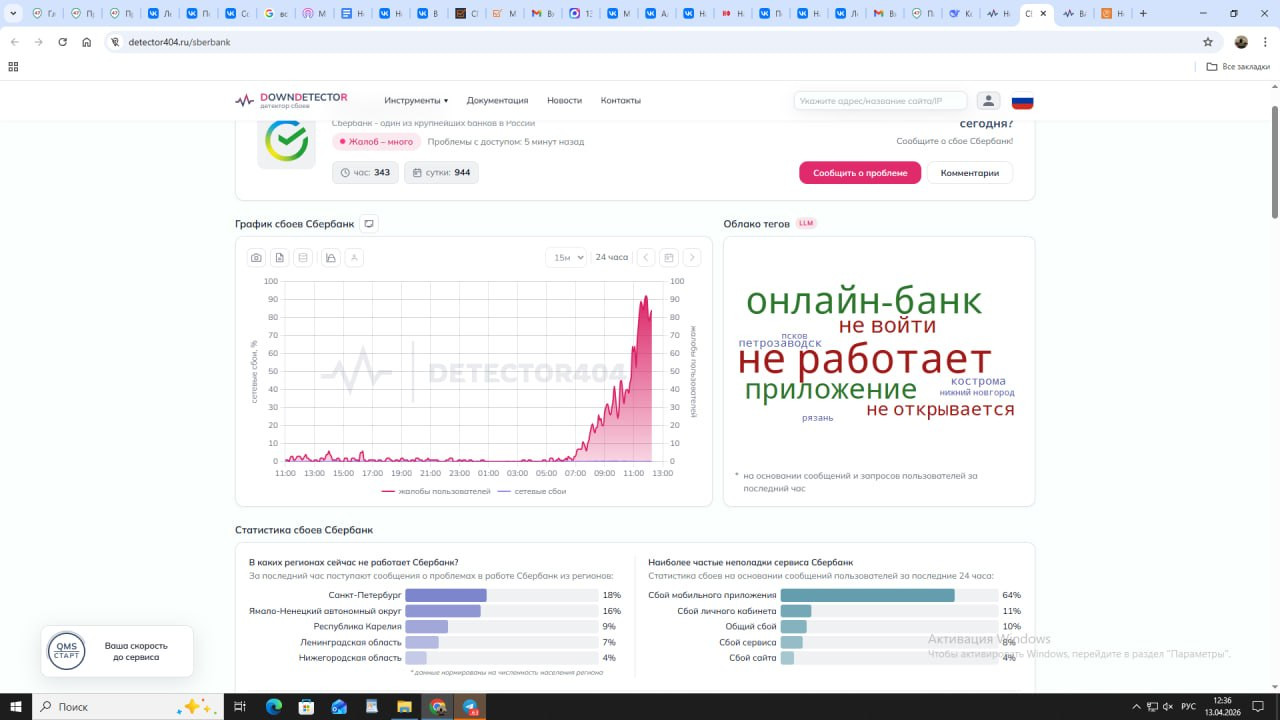Expand the Инструменты menu
The width and height of the screenshot is (1280, 720).
(x=416, y=101)
